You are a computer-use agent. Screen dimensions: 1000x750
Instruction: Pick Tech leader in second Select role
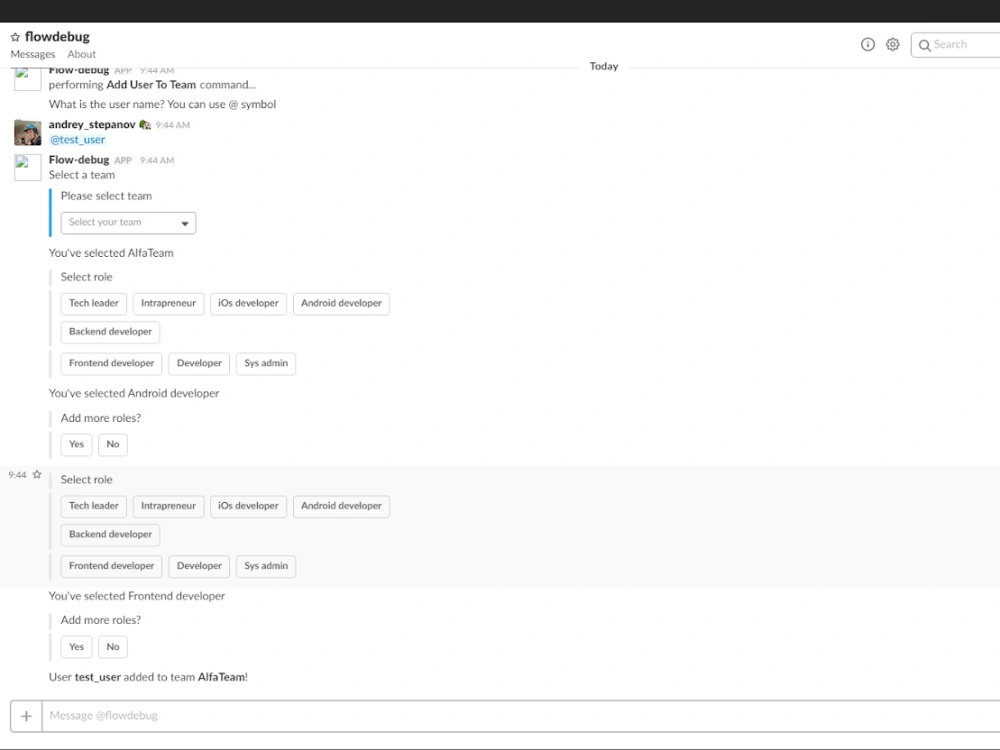coord(94,506)
